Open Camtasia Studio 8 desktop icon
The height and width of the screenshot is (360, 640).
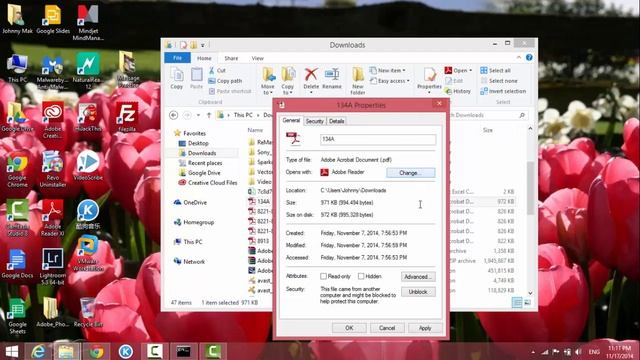click(17, 218)
